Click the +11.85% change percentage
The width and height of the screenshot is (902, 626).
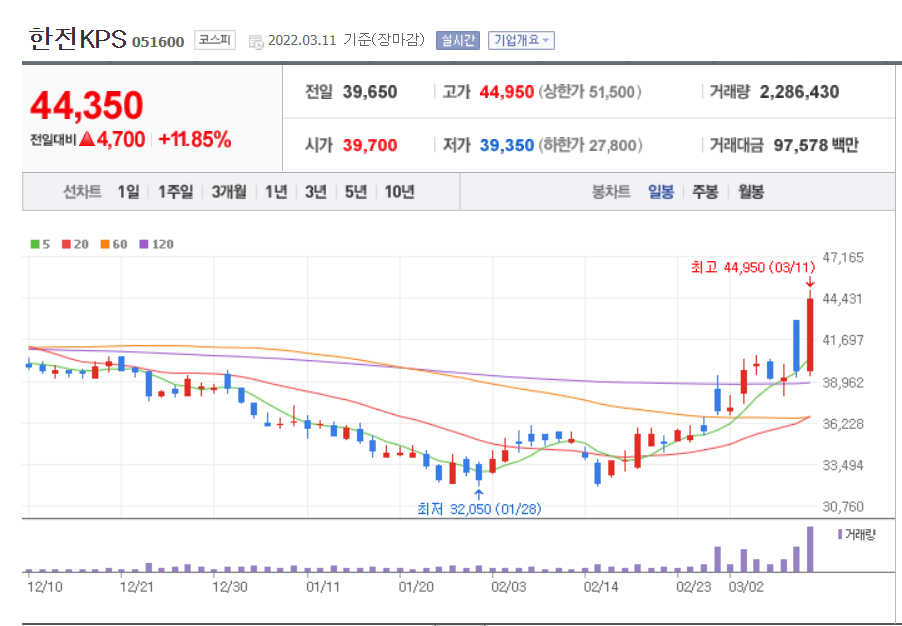pyautogui.click(x=194, y=139)
